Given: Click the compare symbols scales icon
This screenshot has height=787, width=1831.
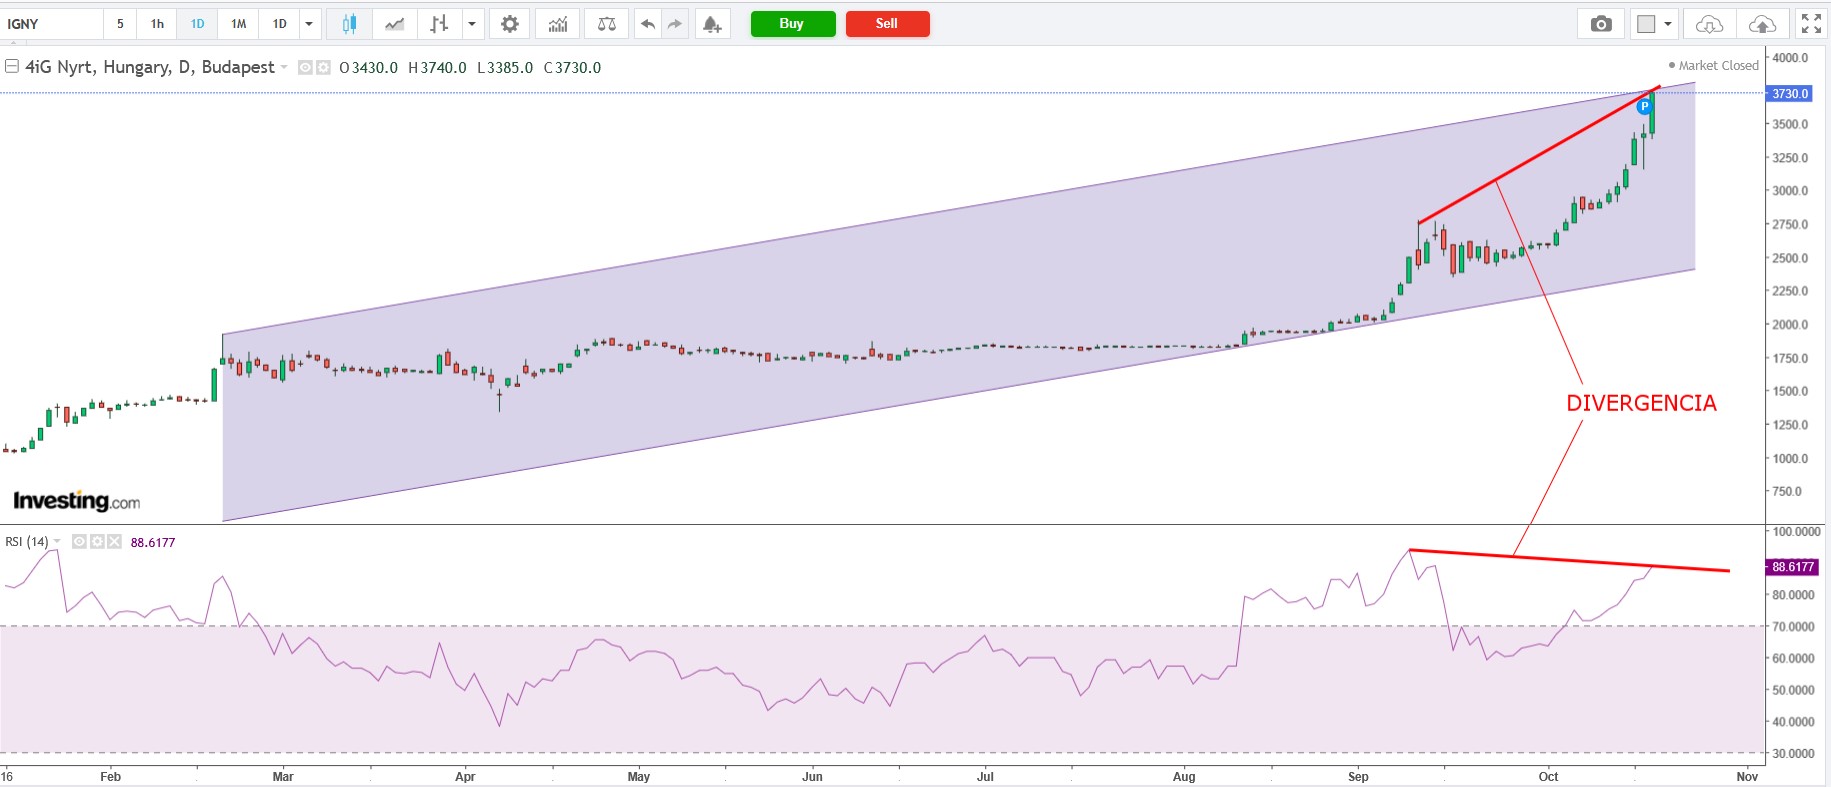Looking at the screenshot, I should [606, 24].
